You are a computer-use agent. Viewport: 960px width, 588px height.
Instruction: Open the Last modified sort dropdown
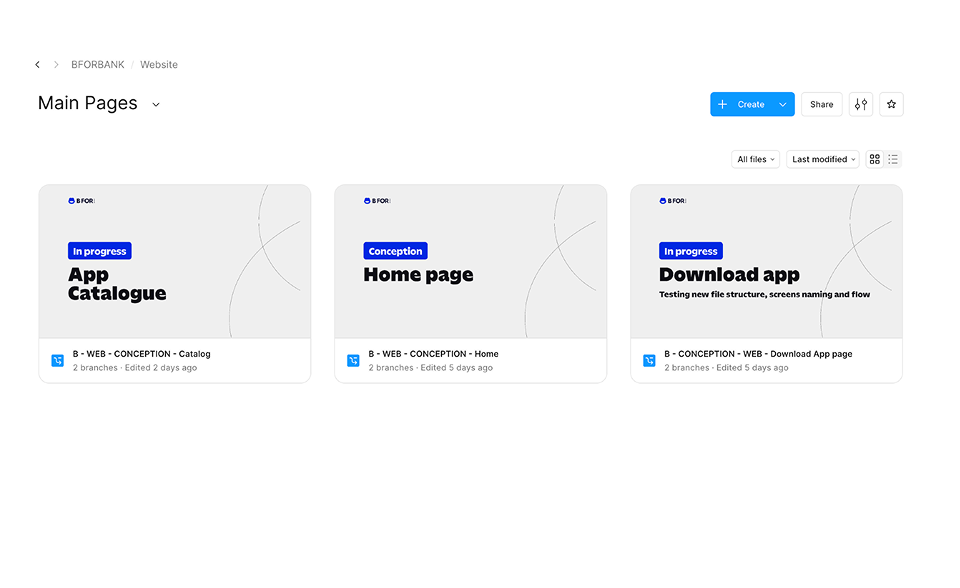point(824,159)
